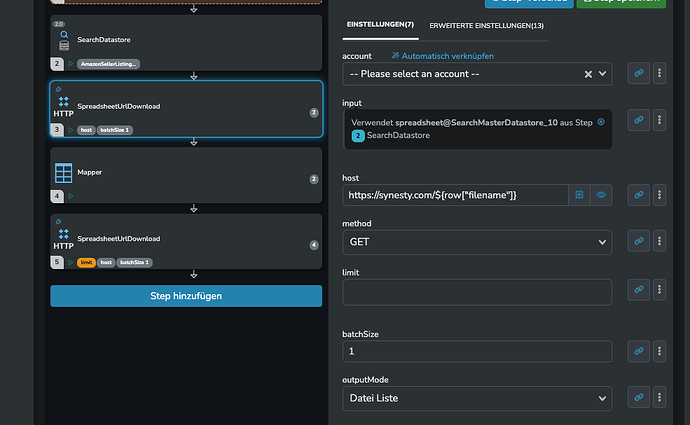Screen dimensions: 690x425
Task: Run step 2 SearchDatastore play icon
Action: pyautogui.click(x=70, y=64)
